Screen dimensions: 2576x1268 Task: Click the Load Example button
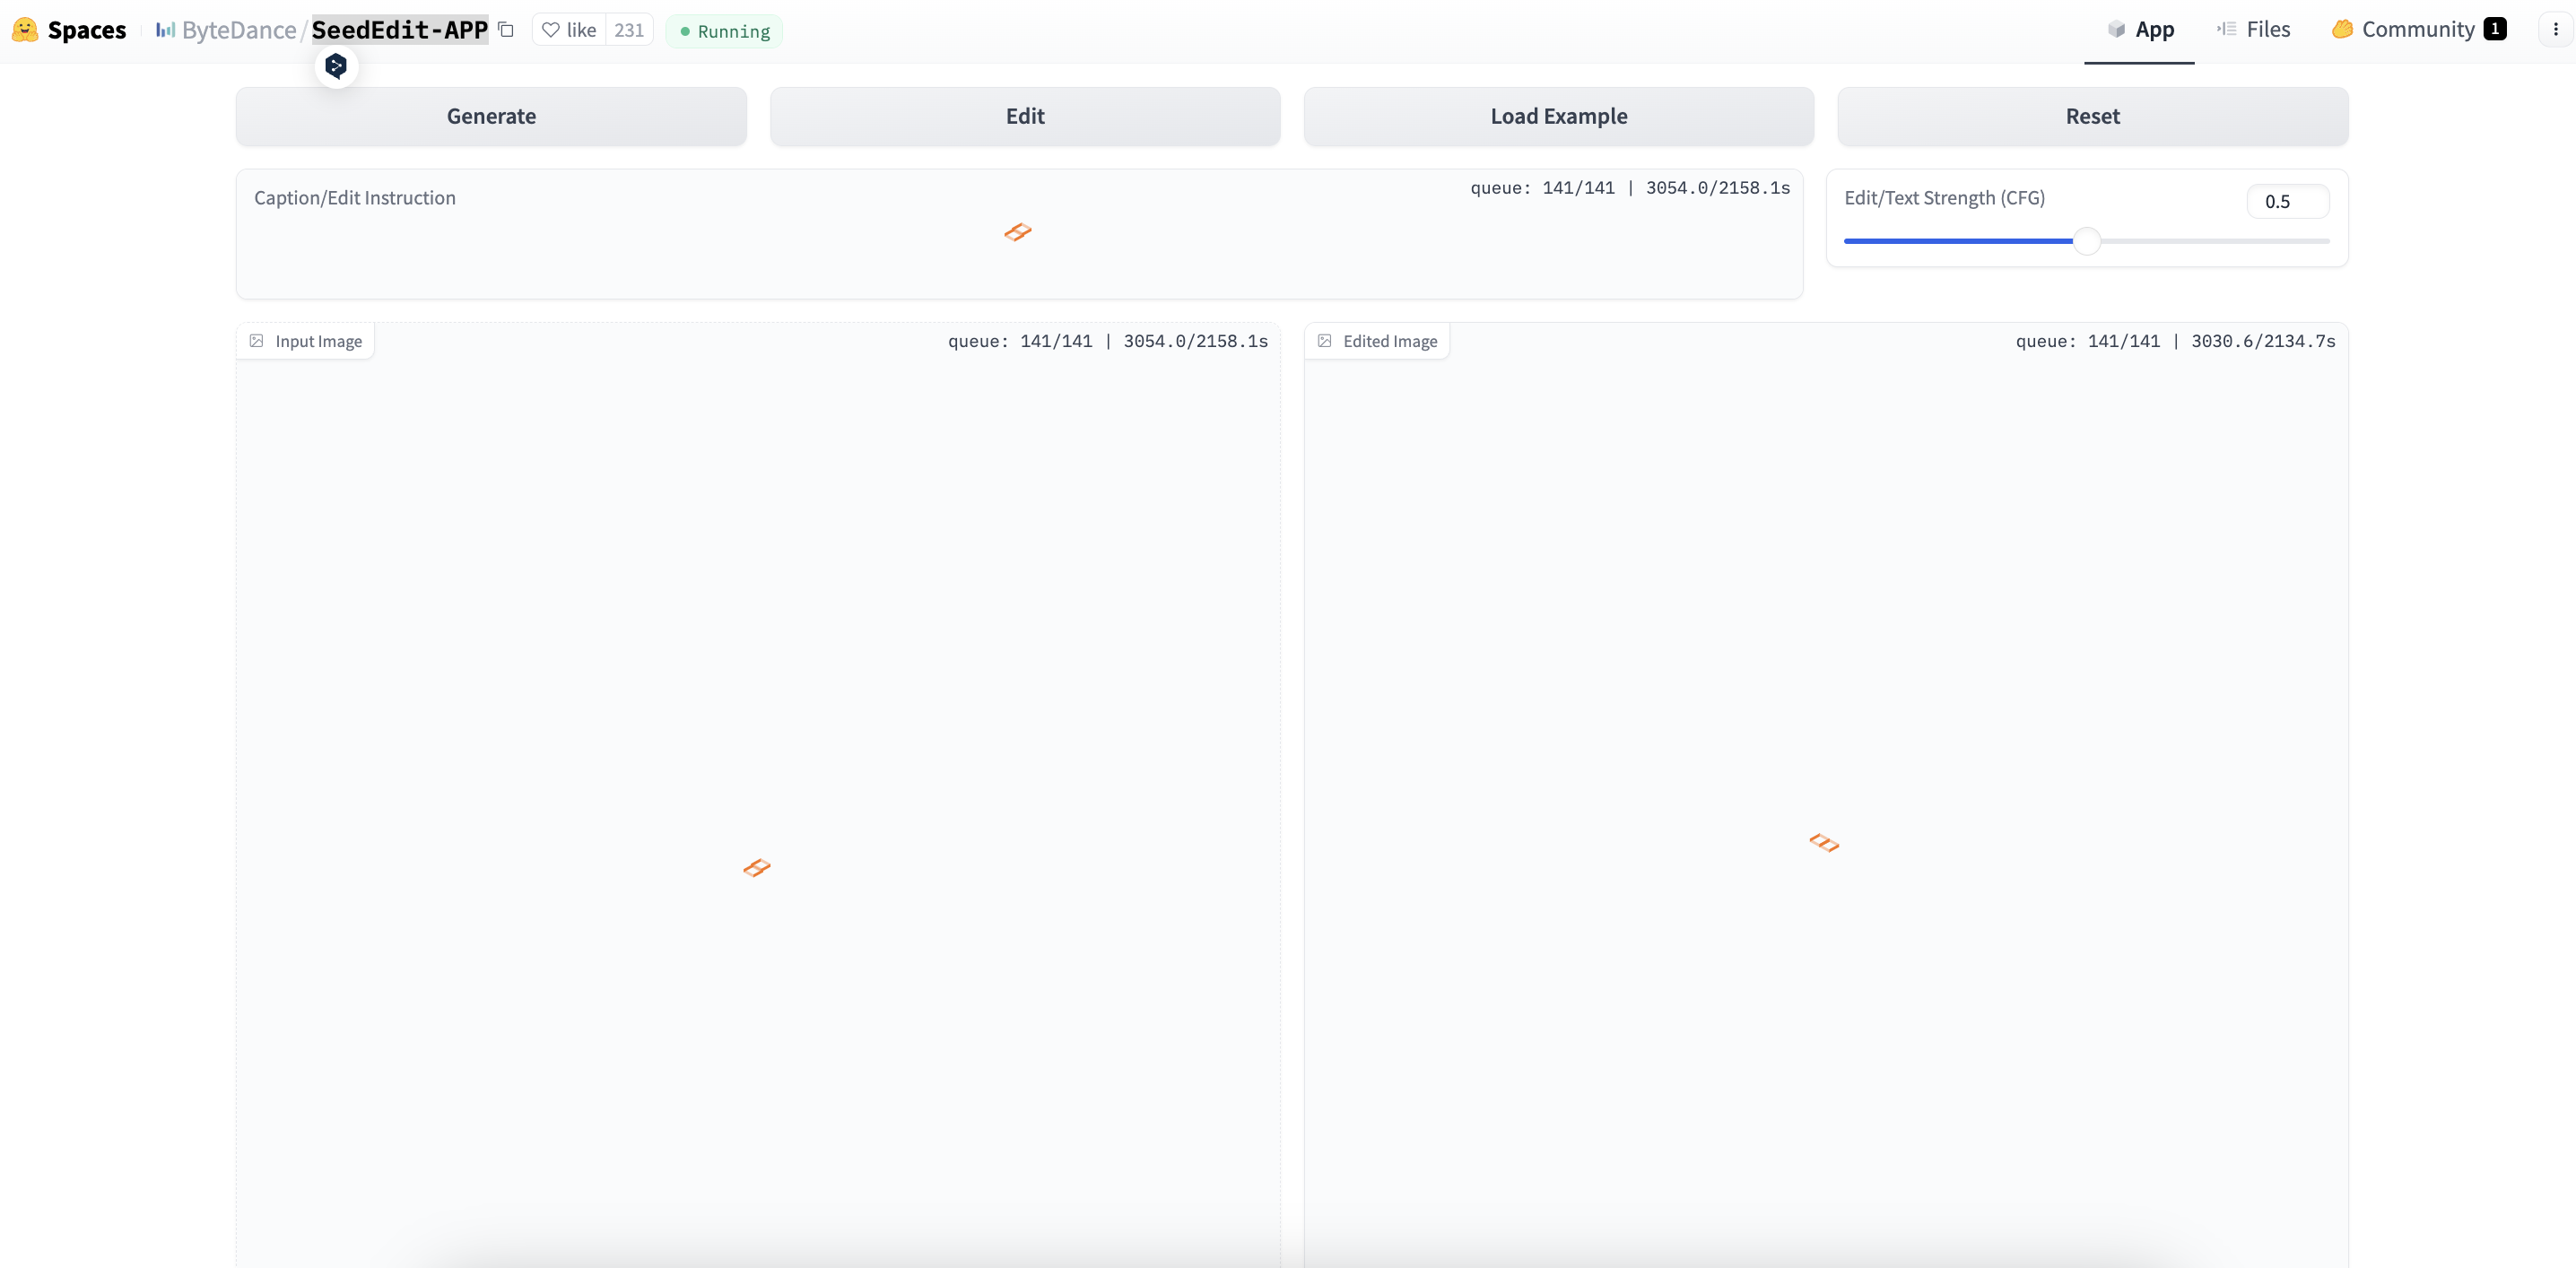1558,116
